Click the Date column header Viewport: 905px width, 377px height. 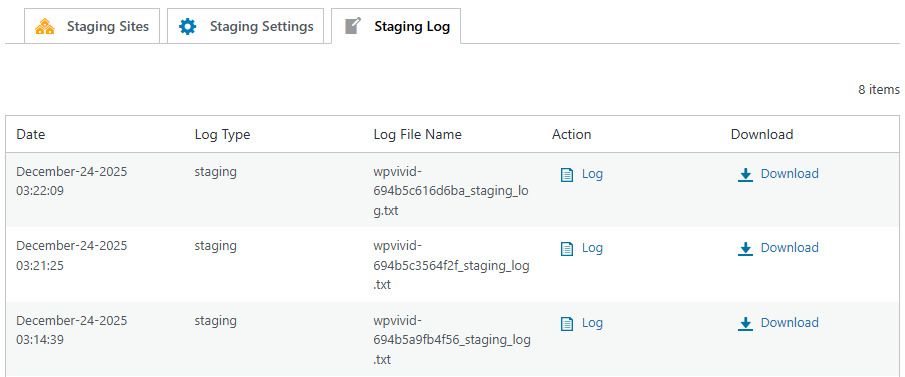[31, 135]
